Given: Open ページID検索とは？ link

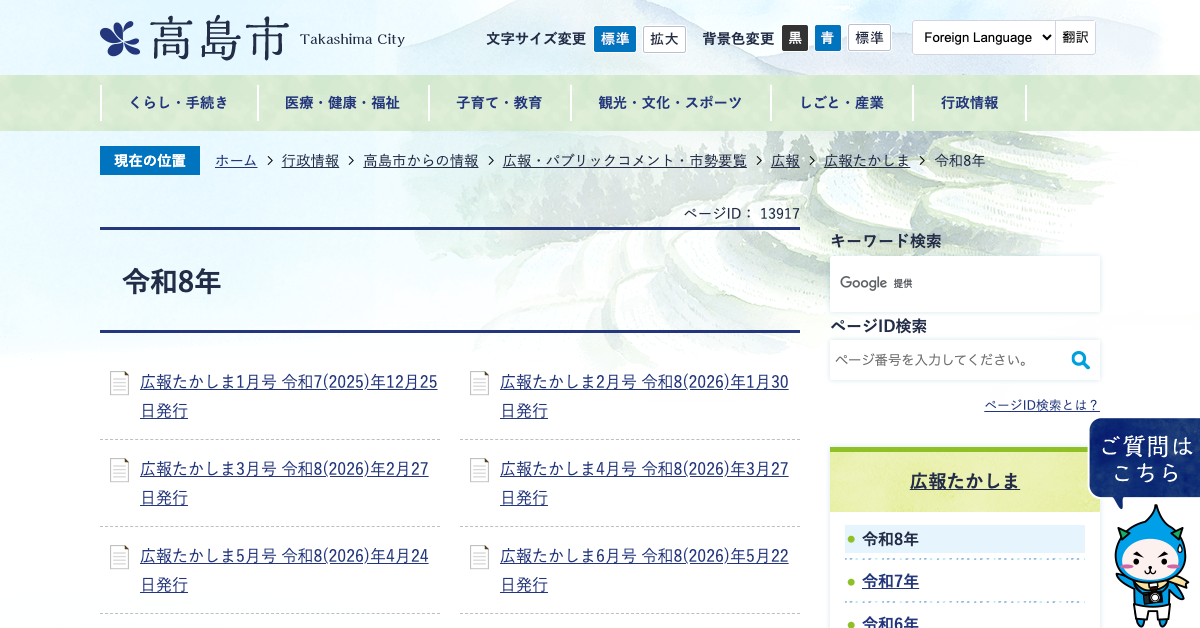Looking at the screenshot, I should (x=1042, y=405).
